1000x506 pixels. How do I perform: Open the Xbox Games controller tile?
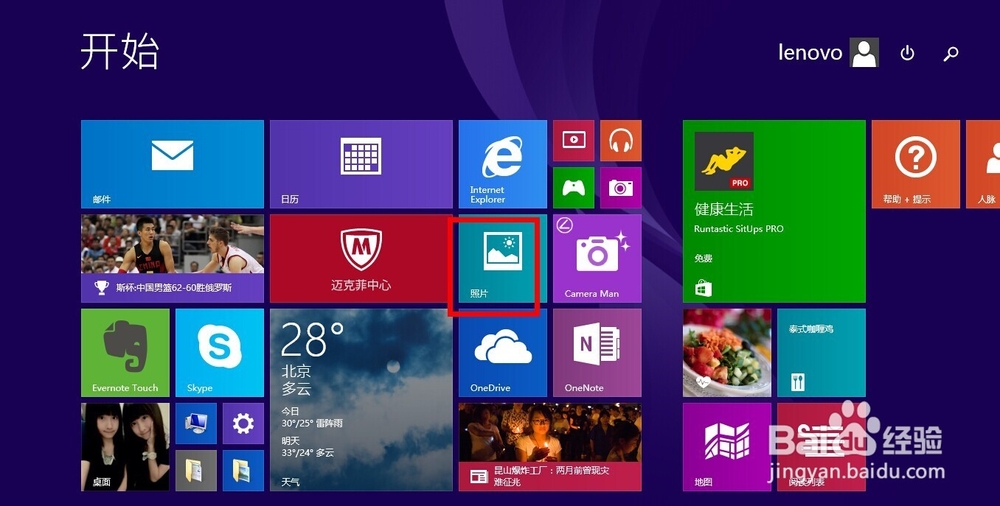pyautogui.click(x=573, y=188)
